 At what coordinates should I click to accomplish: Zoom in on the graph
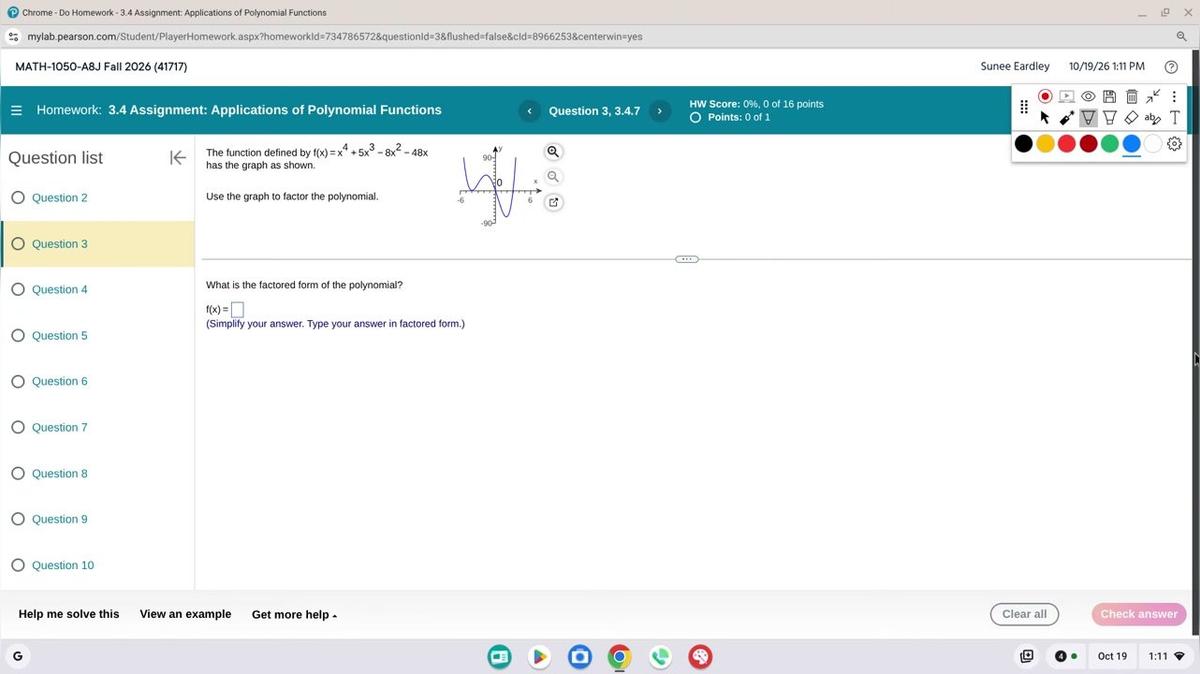[x=553, y=152]
